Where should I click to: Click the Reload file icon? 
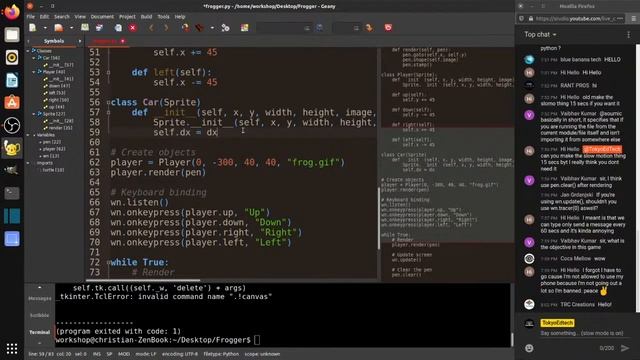tap(118, 28)
